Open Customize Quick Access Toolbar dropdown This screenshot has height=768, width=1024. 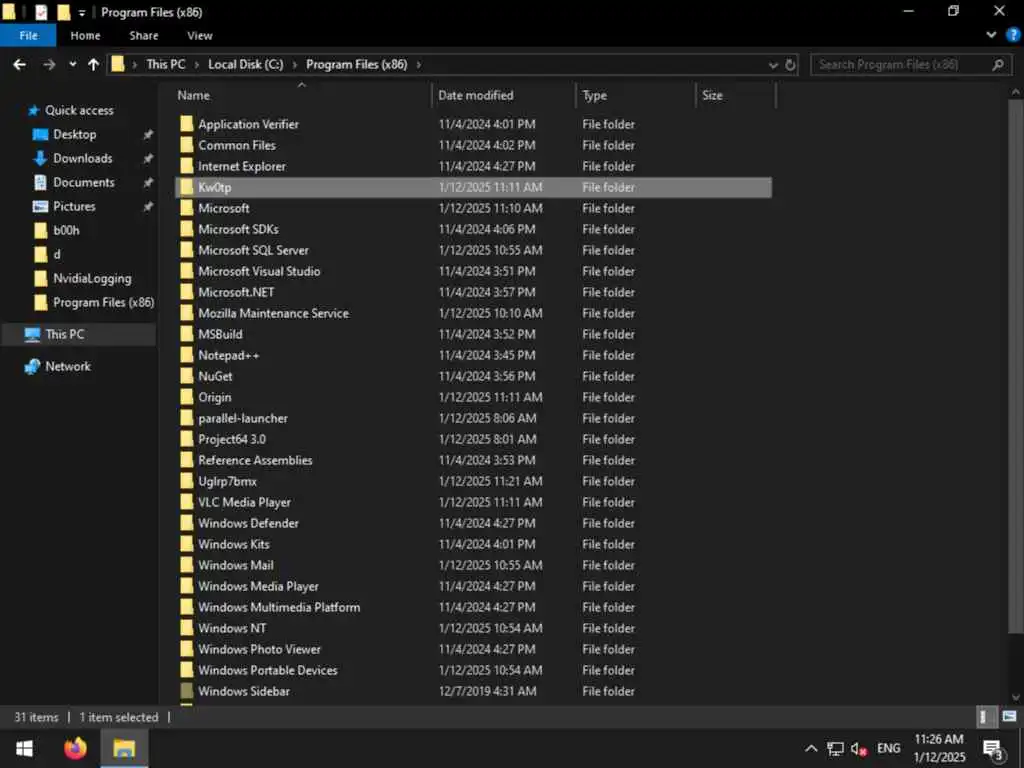pos(82,12)
